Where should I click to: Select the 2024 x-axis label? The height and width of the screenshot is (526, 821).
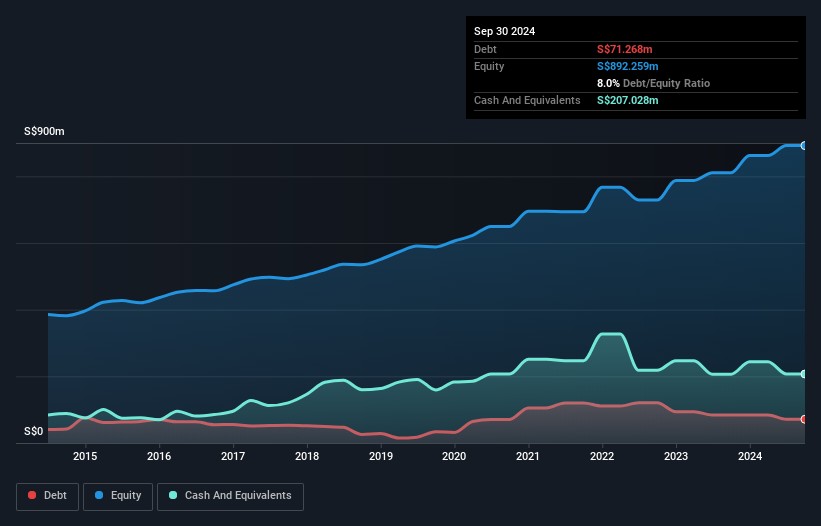click(750, 457)
